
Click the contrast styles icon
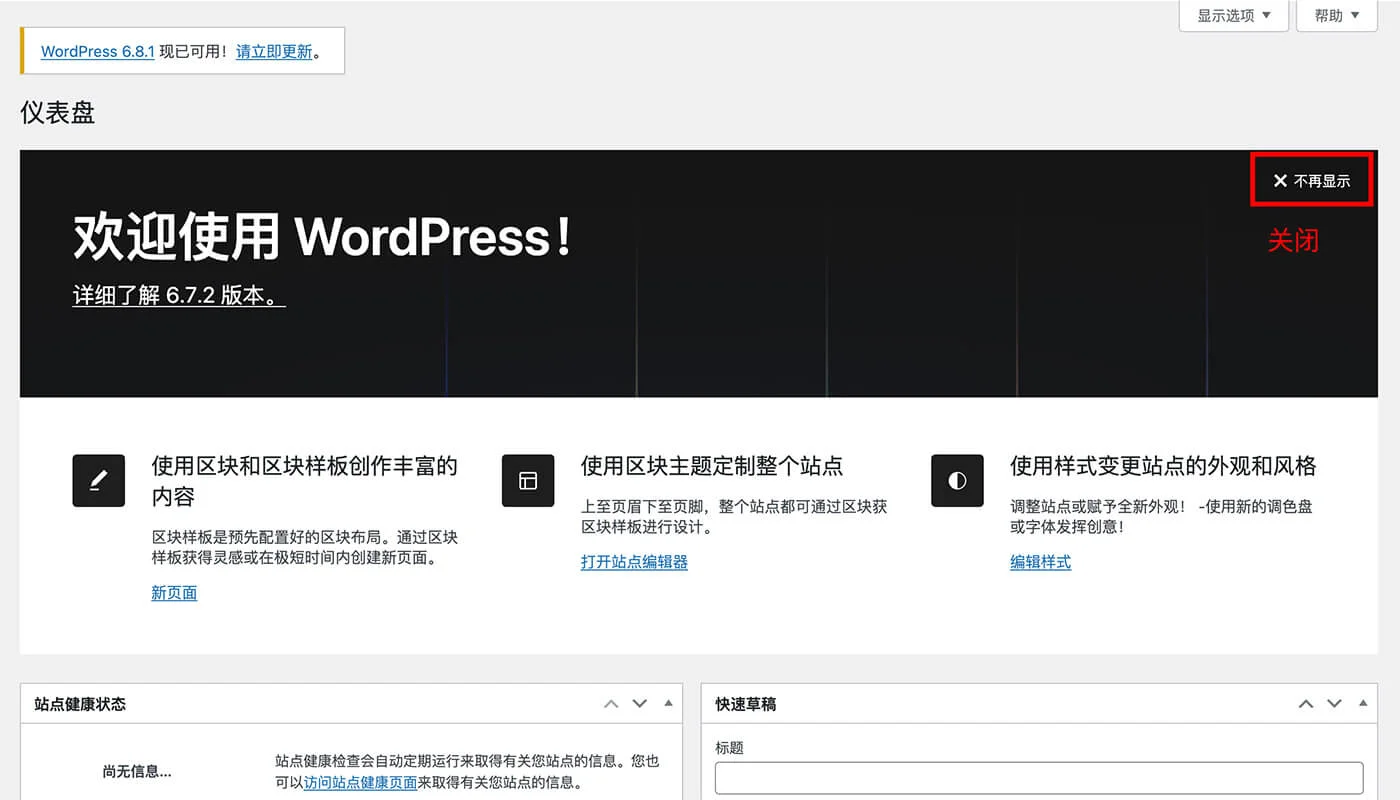coord(957,480)
